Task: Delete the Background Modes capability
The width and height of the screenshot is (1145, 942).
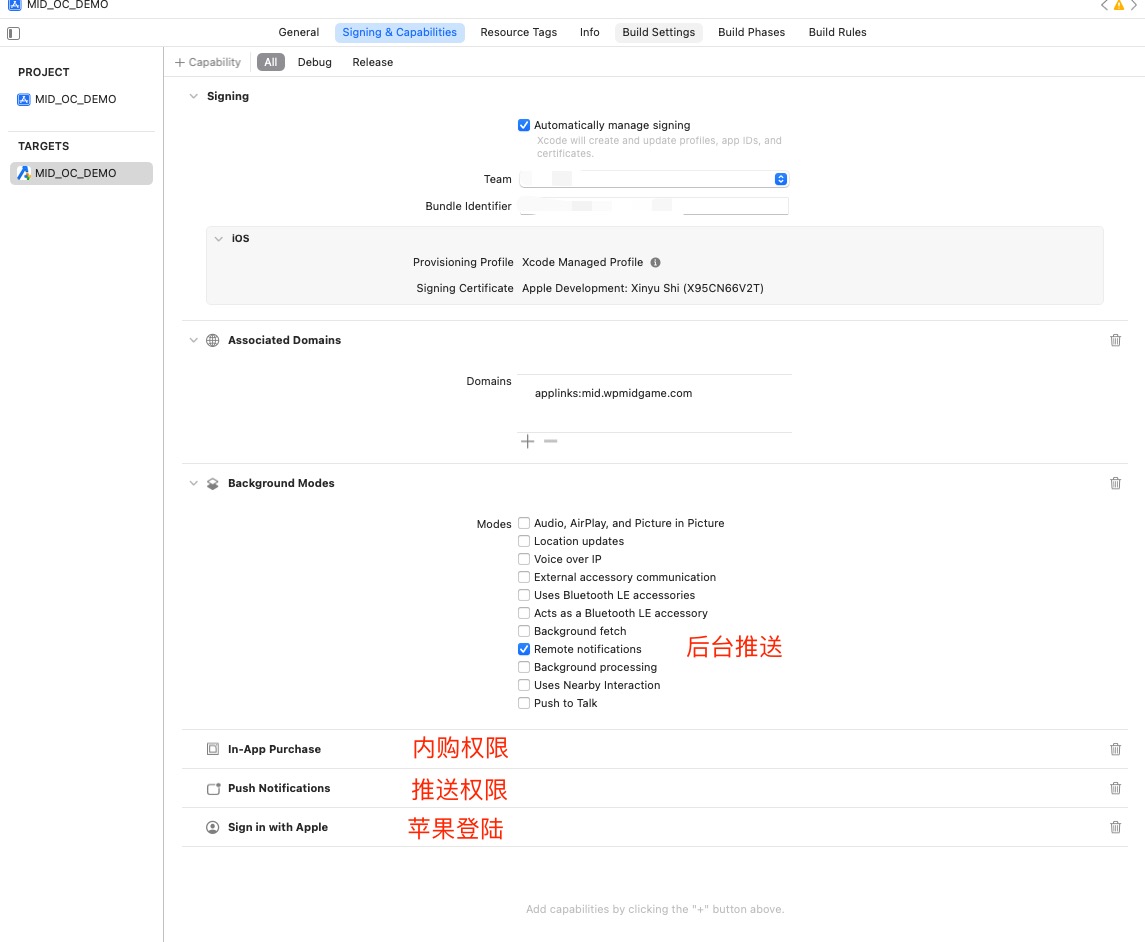Action: click(x=1115, y=483)
